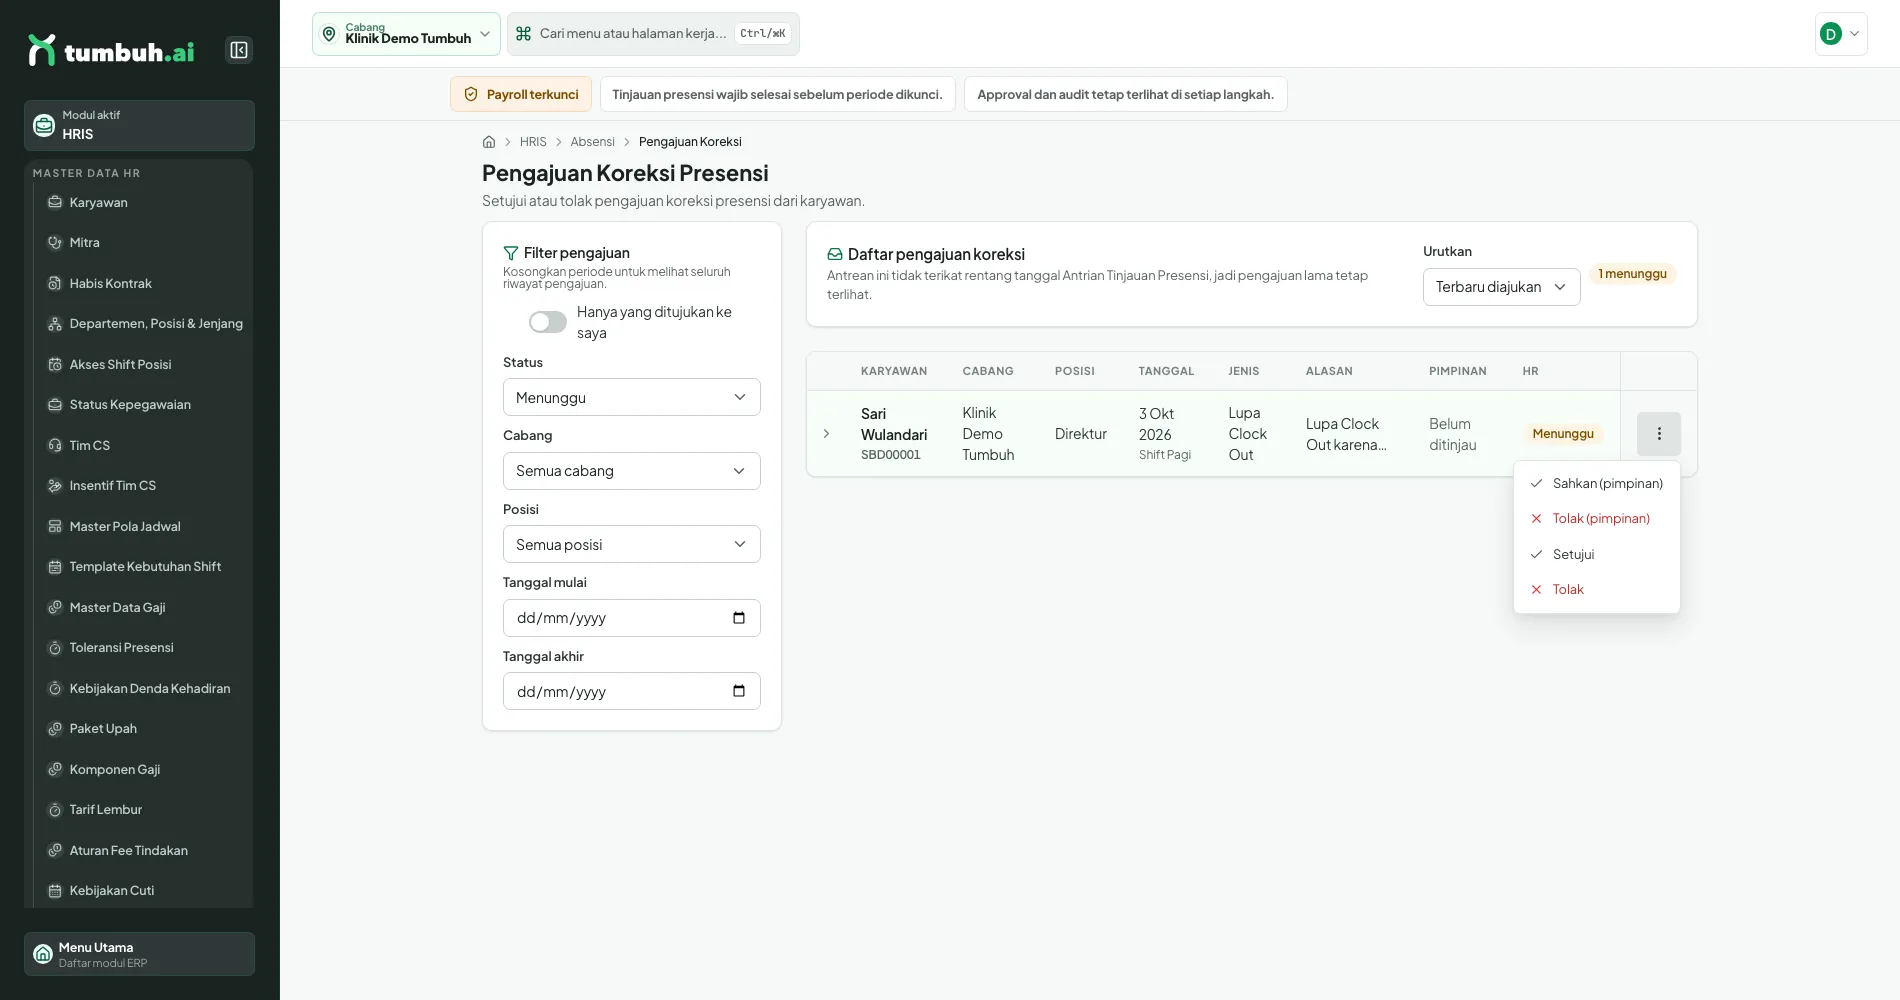Open the user account menu chevron

pos(1855,34)
